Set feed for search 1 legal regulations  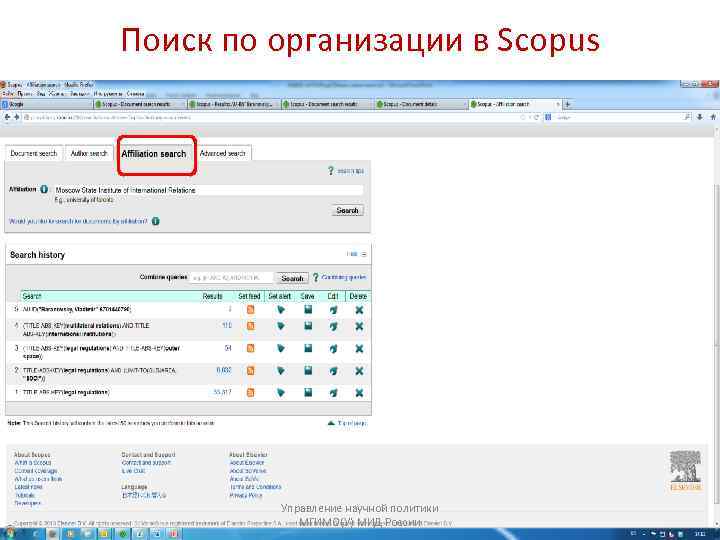coord(250,393)
